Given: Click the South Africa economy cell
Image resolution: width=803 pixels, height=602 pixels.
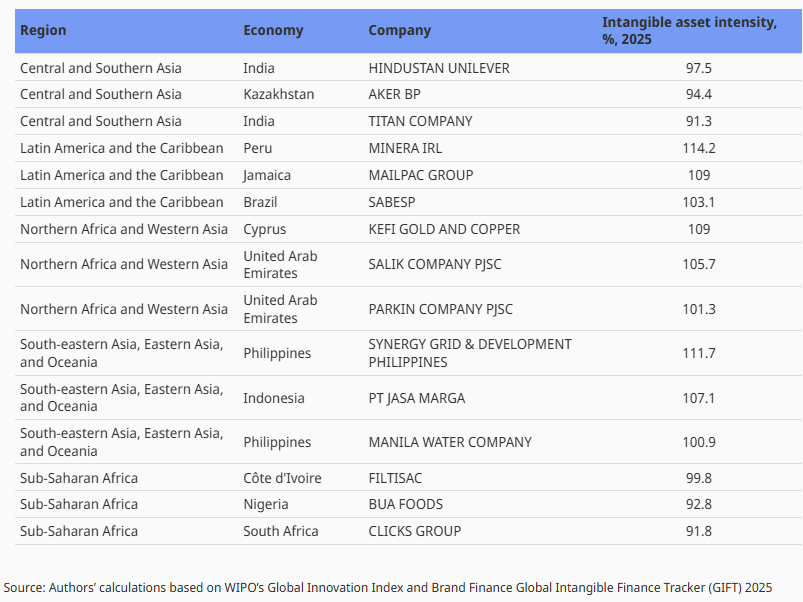Looking at the screenshot, I should pos(281,531).
